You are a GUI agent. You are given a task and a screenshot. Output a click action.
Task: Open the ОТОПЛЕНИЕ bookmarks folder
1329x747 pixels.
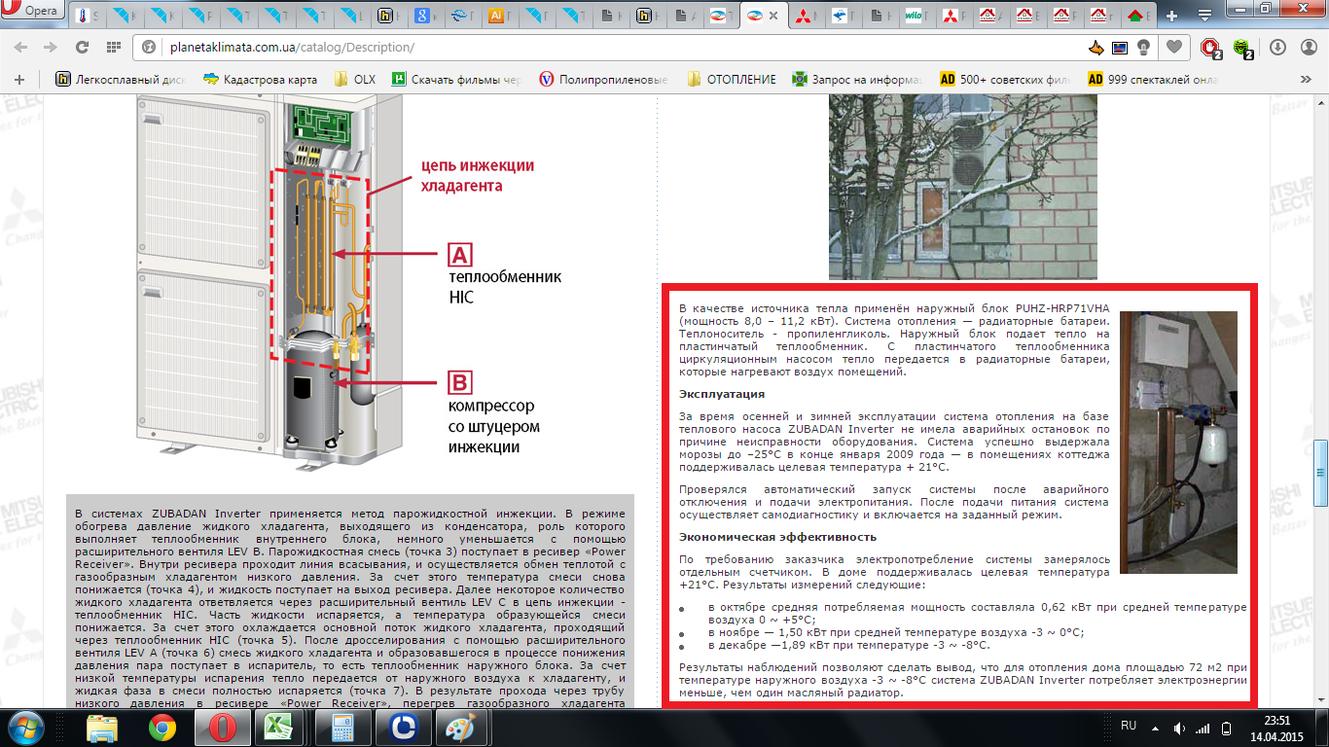pyautogui.click(x=731, y=79)
